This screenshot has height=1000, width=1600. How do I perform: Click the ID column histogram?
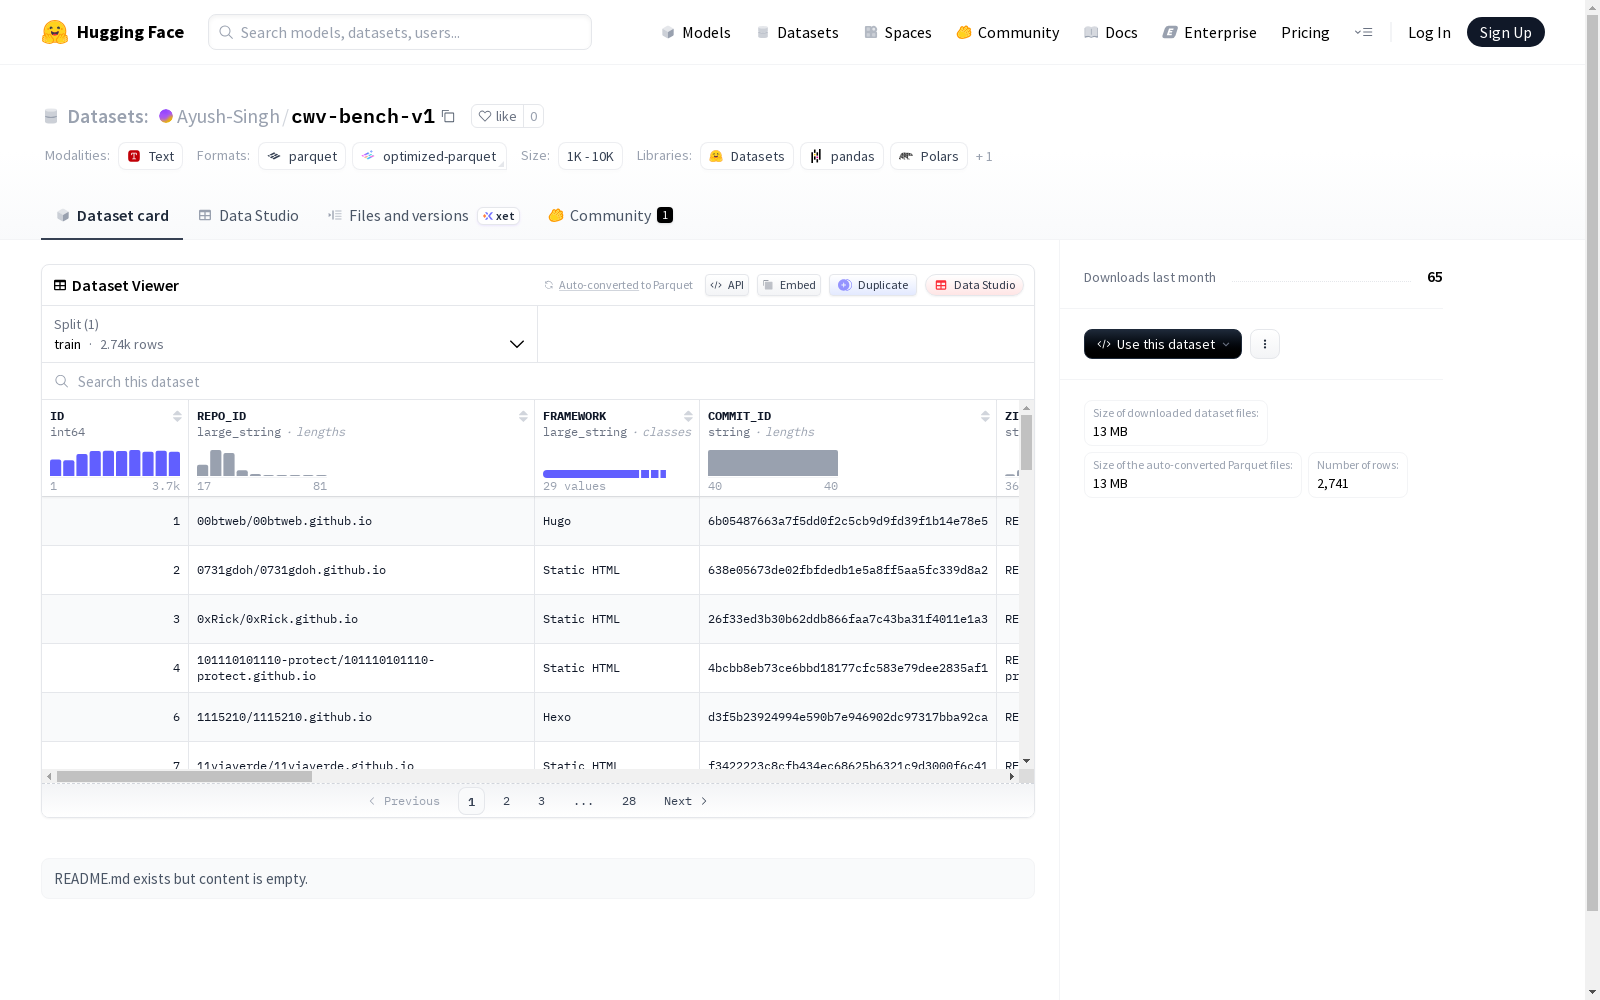tap(115, 463)
